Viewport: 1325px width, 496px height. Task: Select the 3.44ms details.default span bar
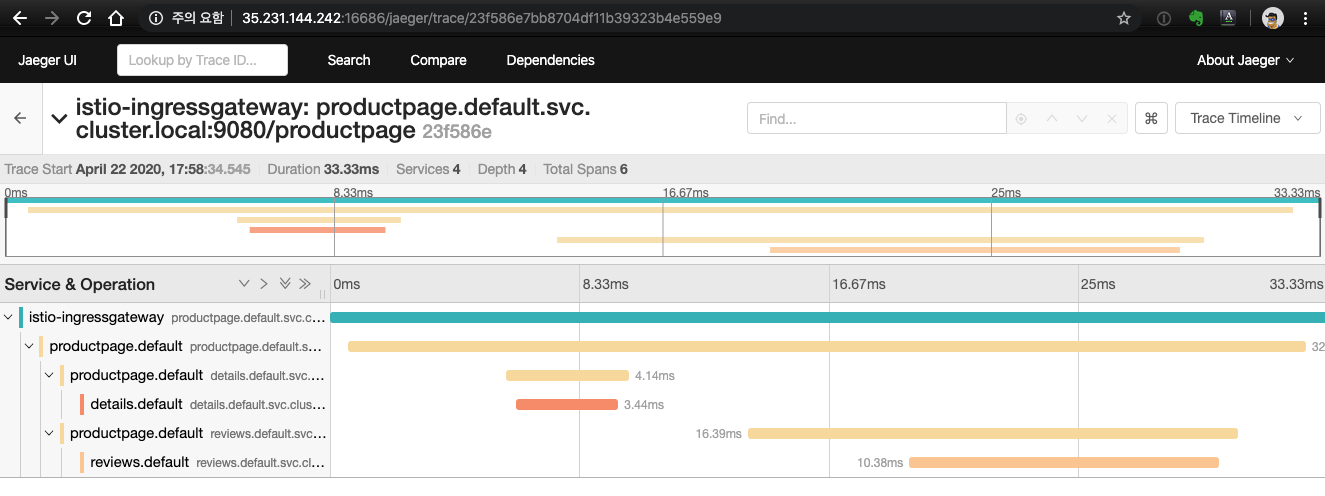[567, 405]
